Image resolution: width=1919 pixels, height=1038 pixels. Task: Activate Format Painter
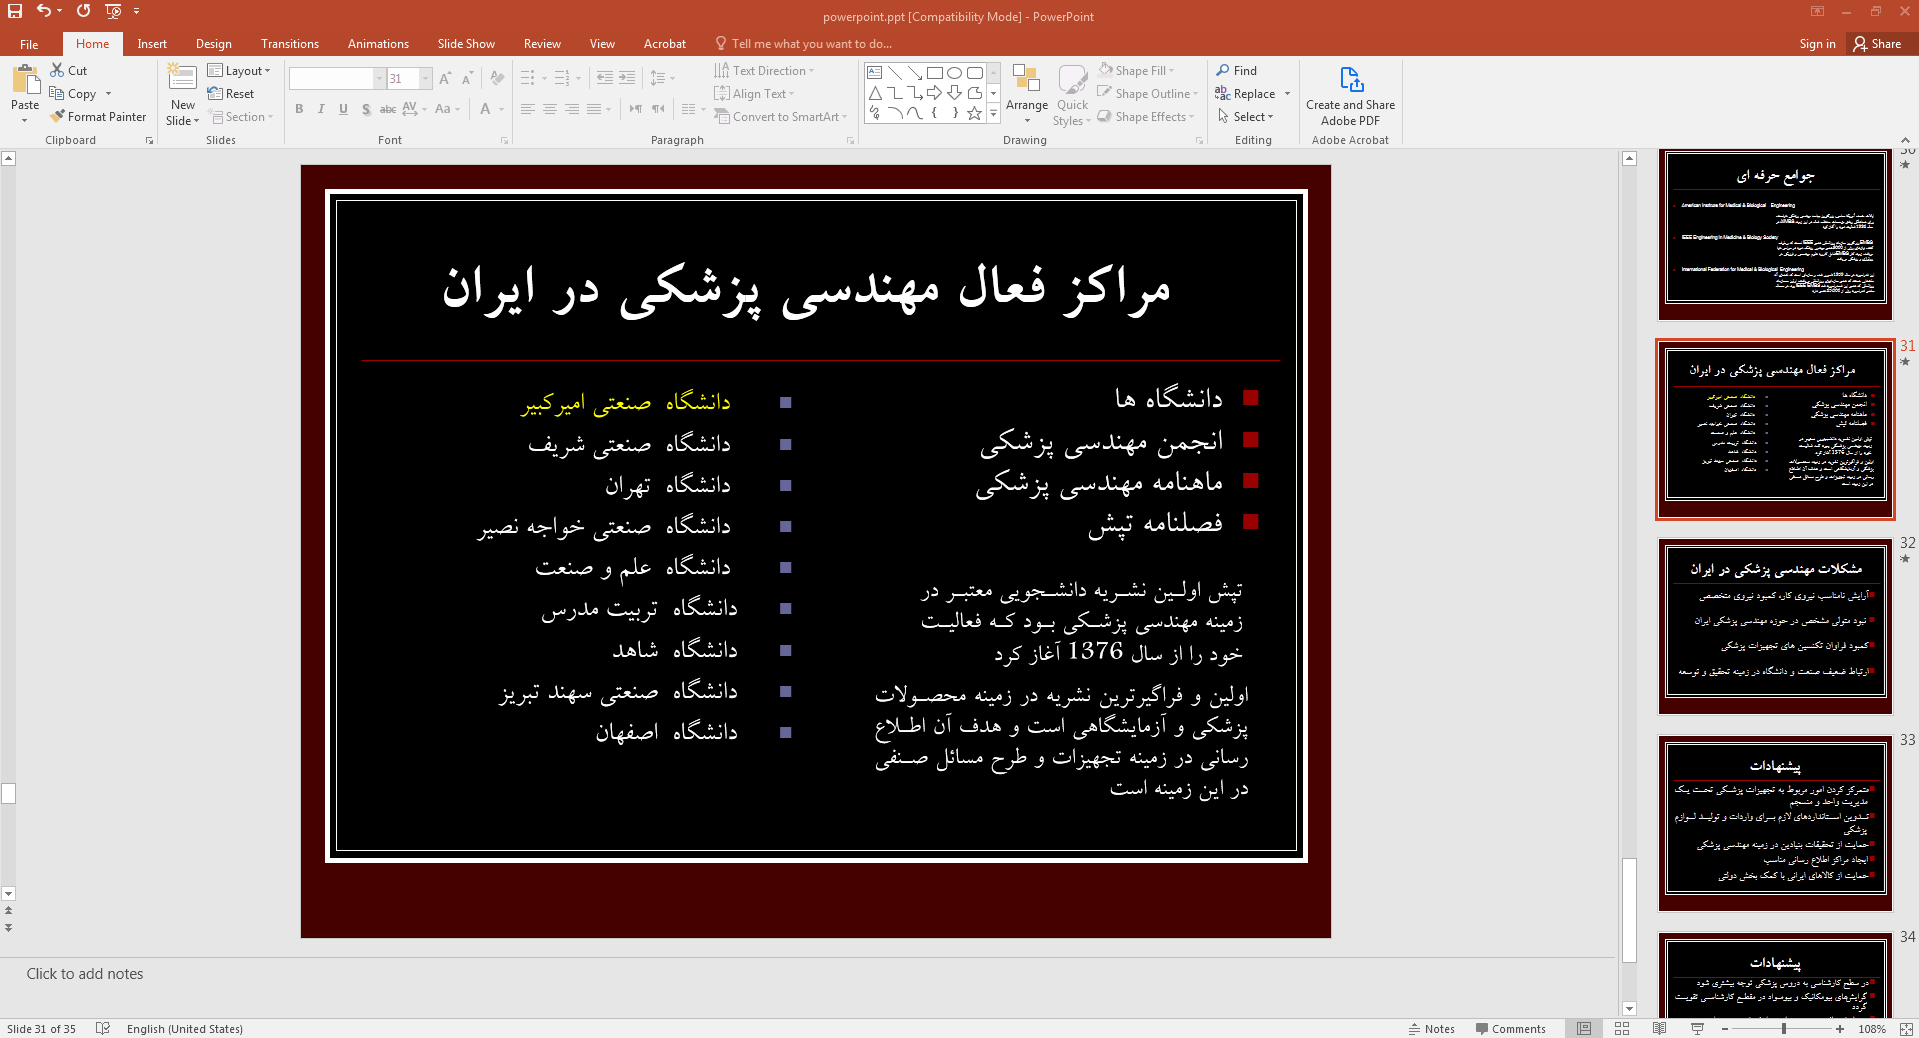point(98,117)
